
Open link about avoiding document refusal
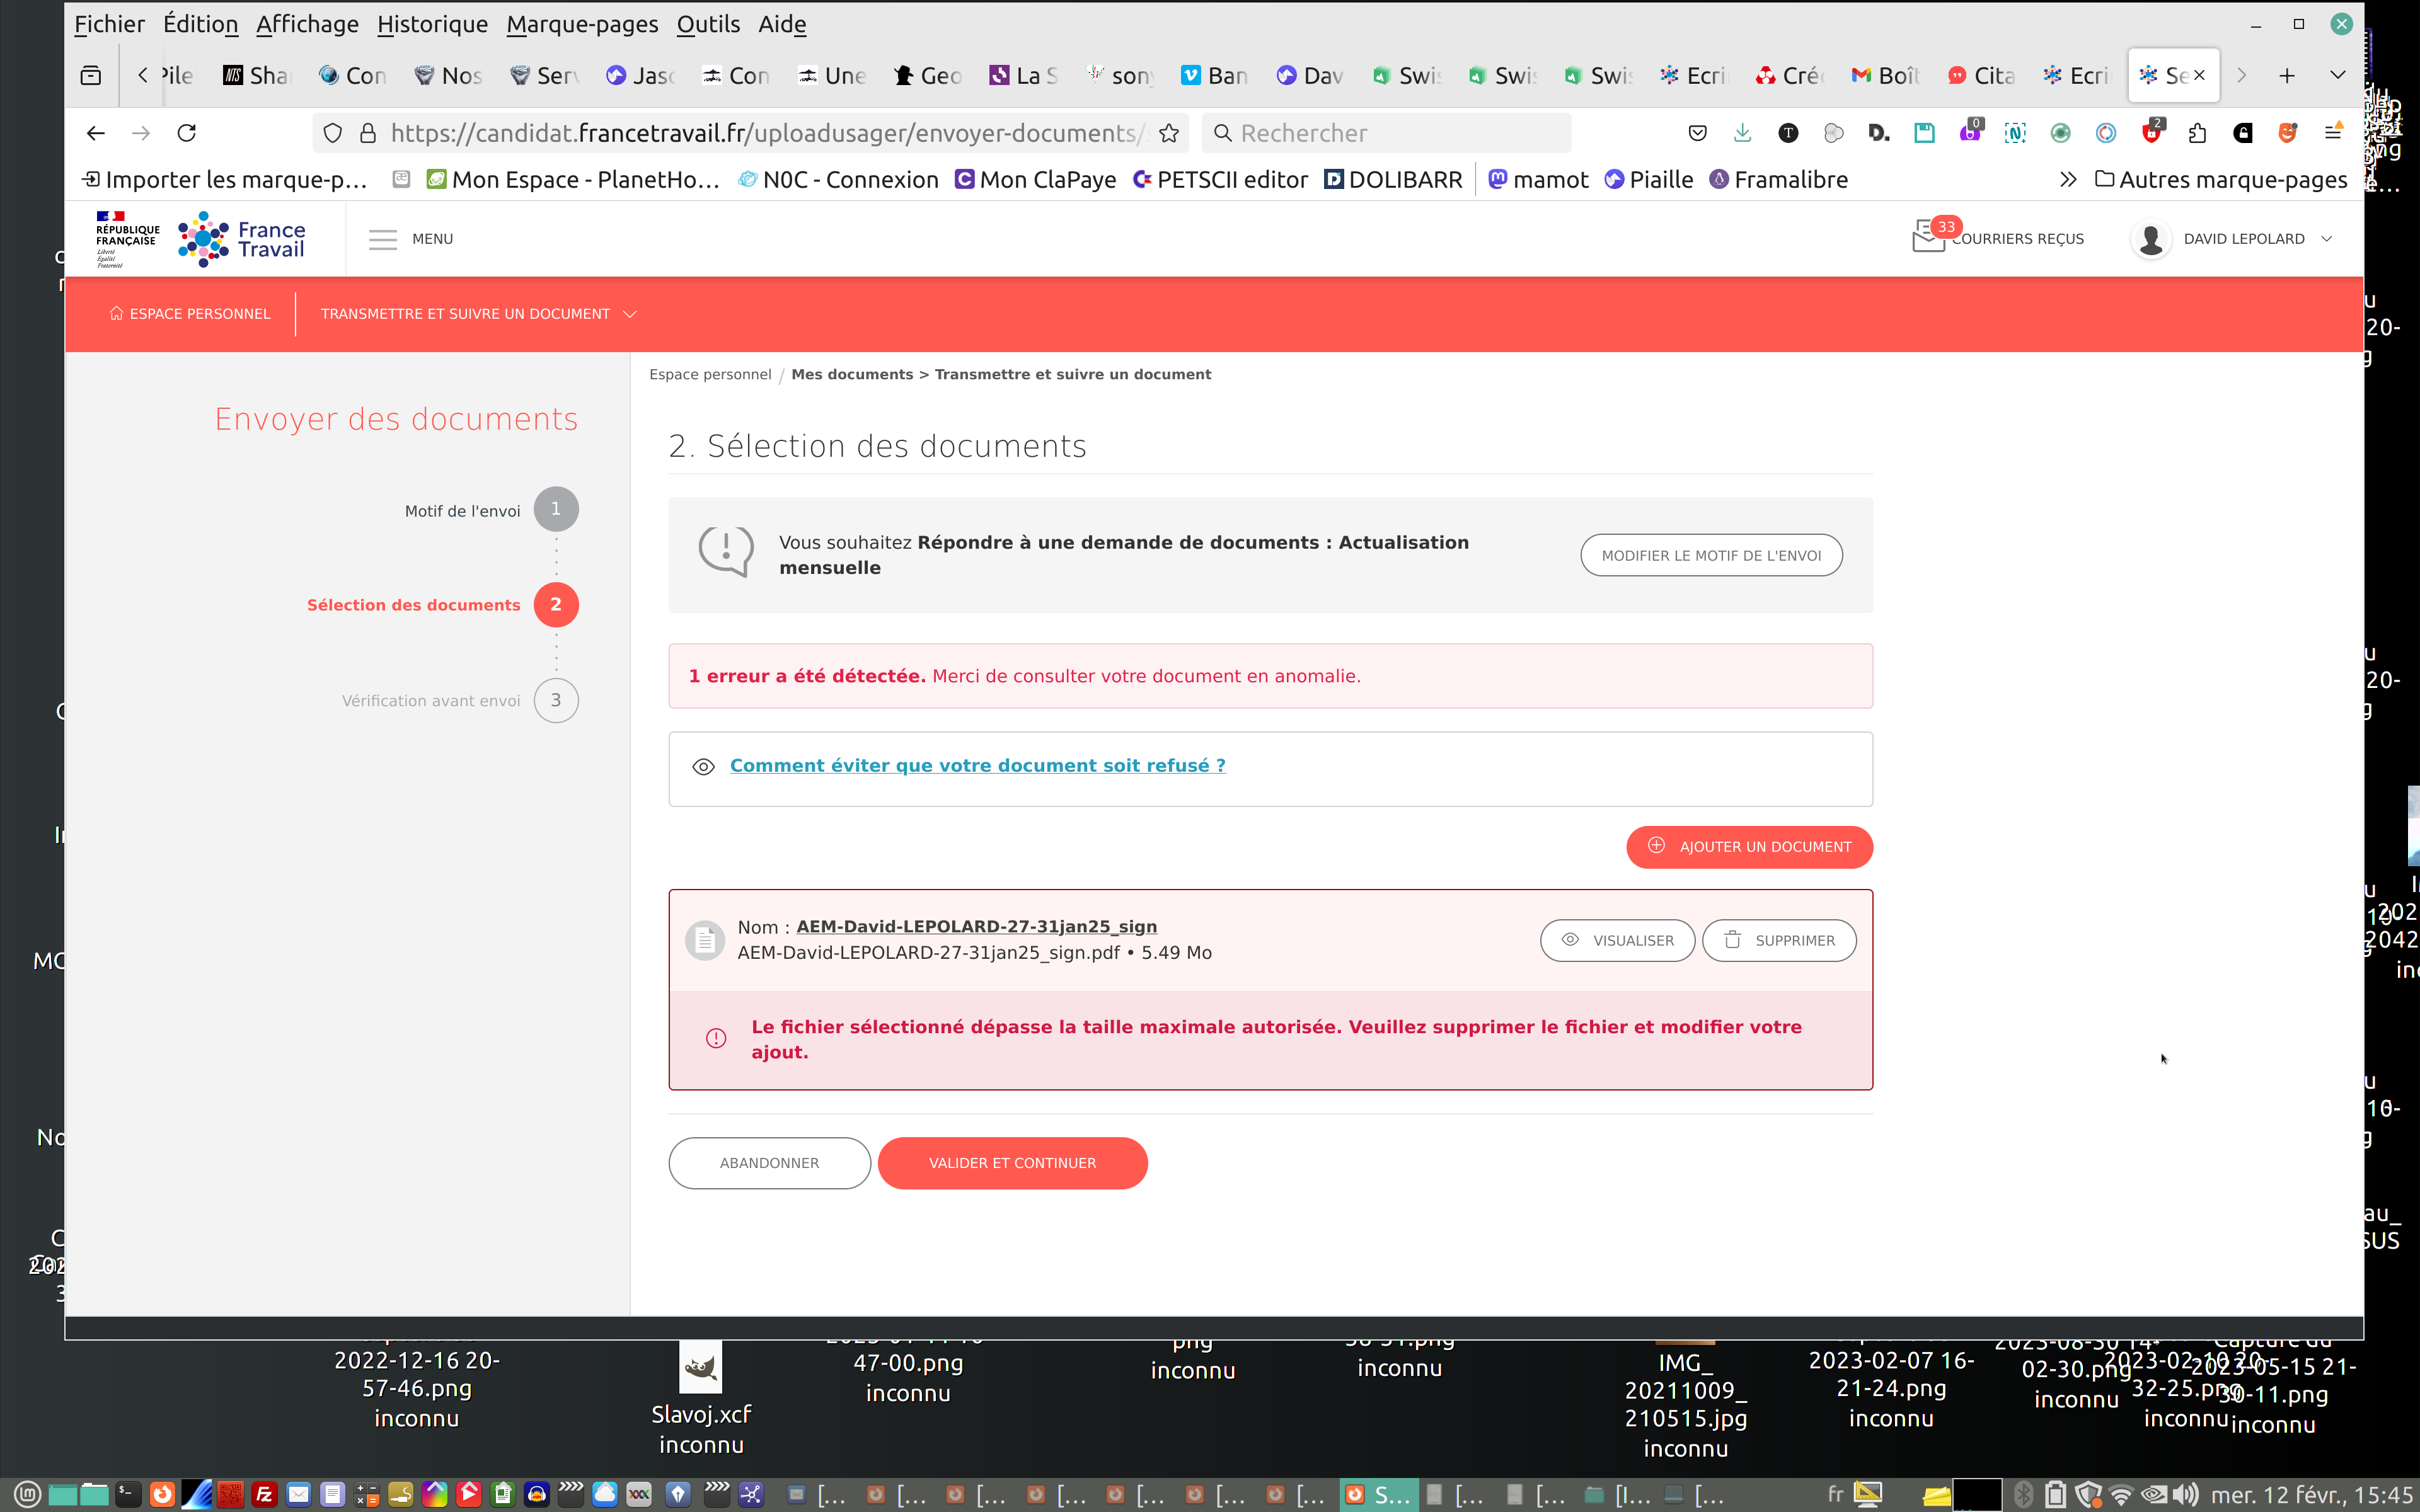(x=977, y=765)
